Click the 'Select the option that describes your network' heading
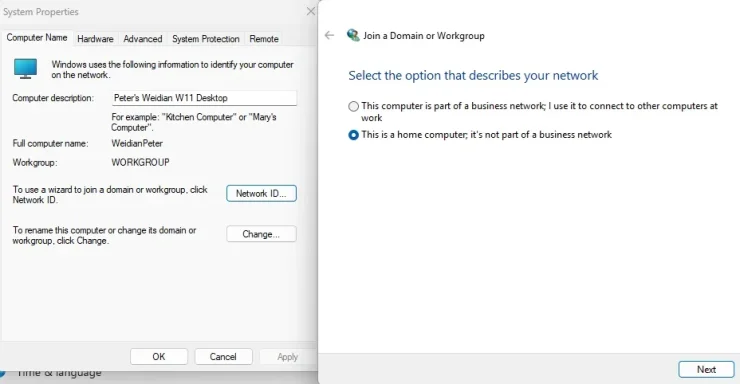 [x=473, y=75]
